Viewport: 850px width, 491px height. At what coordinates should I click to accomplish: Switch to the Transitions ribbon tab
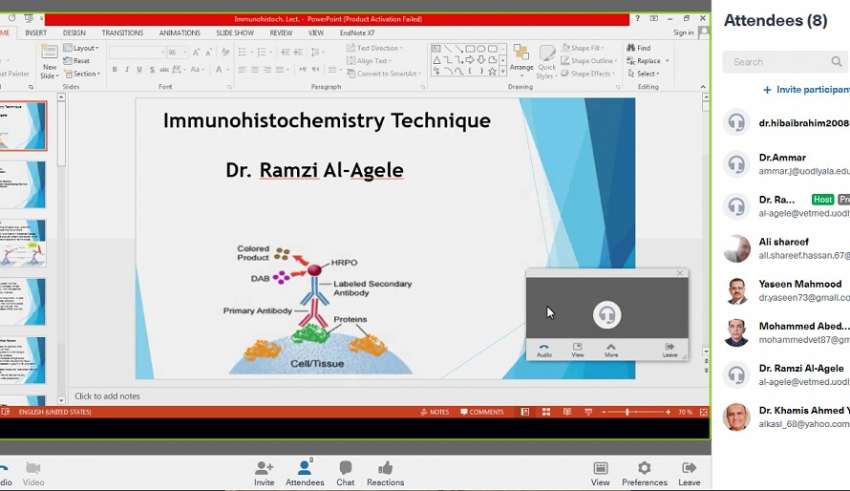[122, 33]
